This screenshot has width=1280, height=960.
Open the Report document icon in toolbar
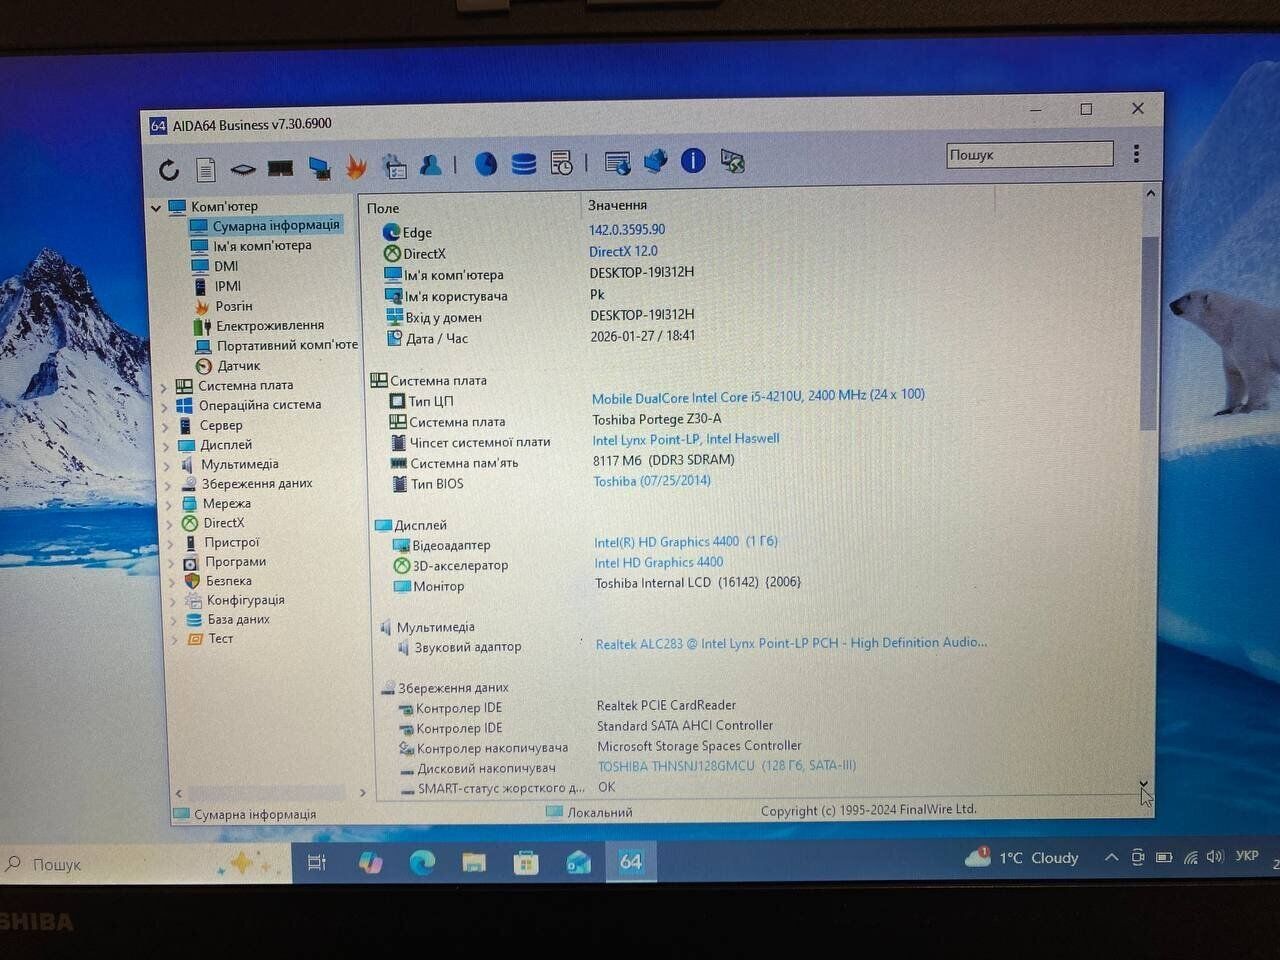coord(205,169)
